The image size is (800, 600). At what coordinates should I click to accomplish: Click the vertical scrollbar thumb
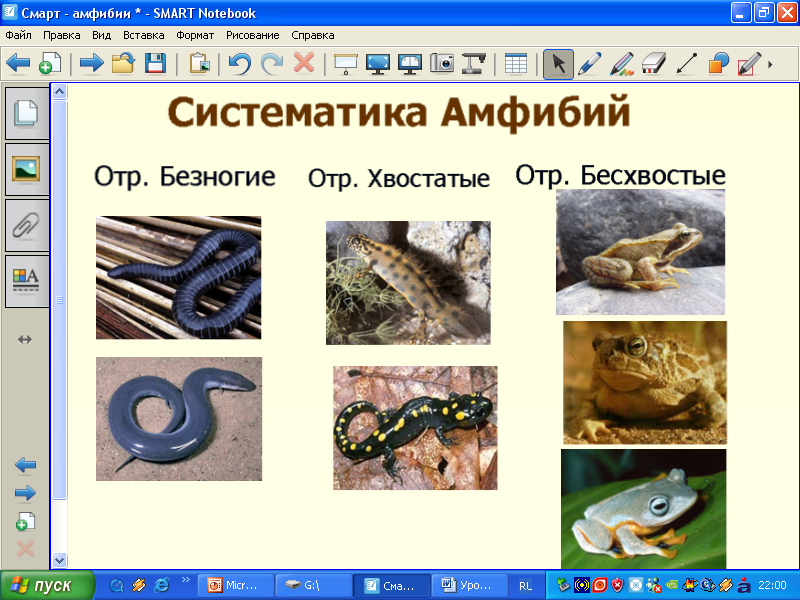60,300
